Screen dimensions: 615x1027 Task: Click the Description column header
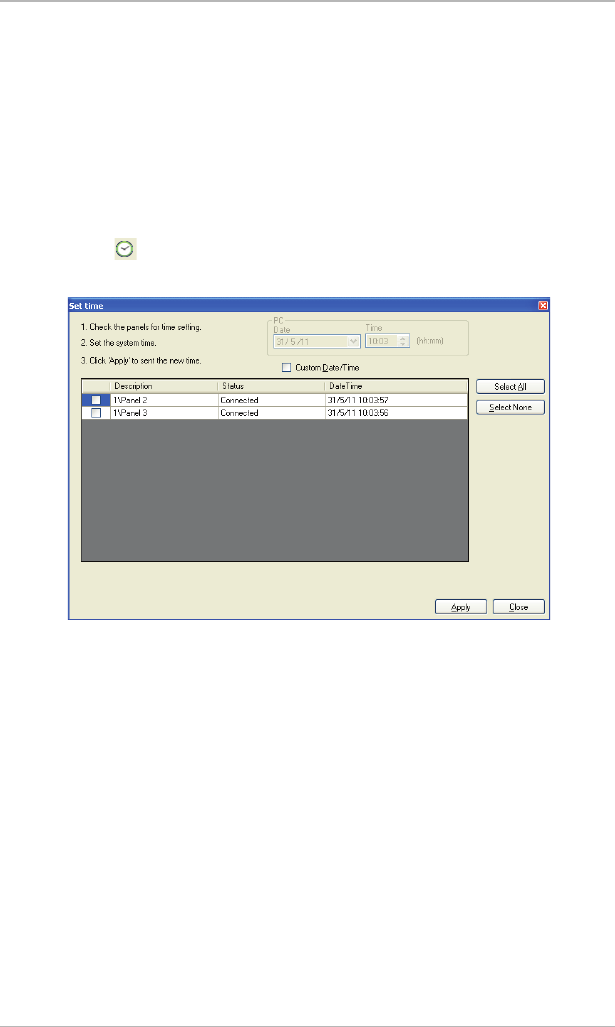[164, 386]
